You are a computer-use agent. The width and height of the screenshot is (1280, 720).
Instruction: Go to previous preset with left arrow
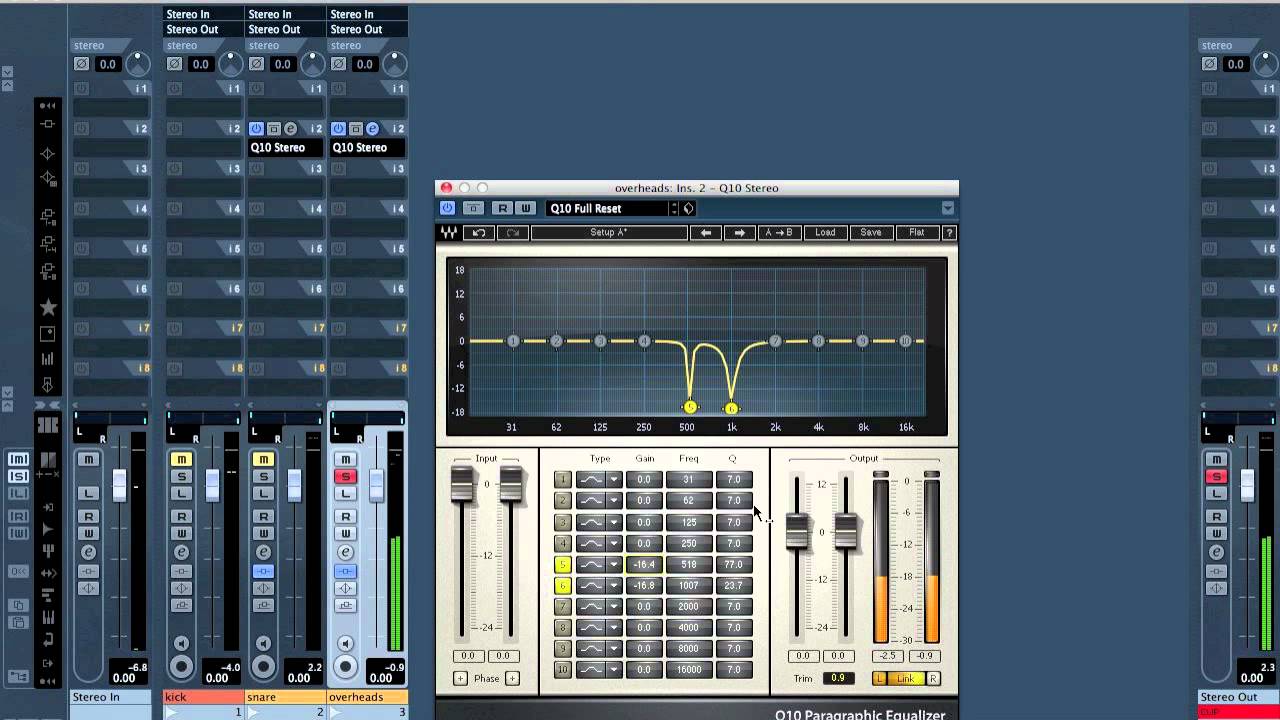coord(705,233)
